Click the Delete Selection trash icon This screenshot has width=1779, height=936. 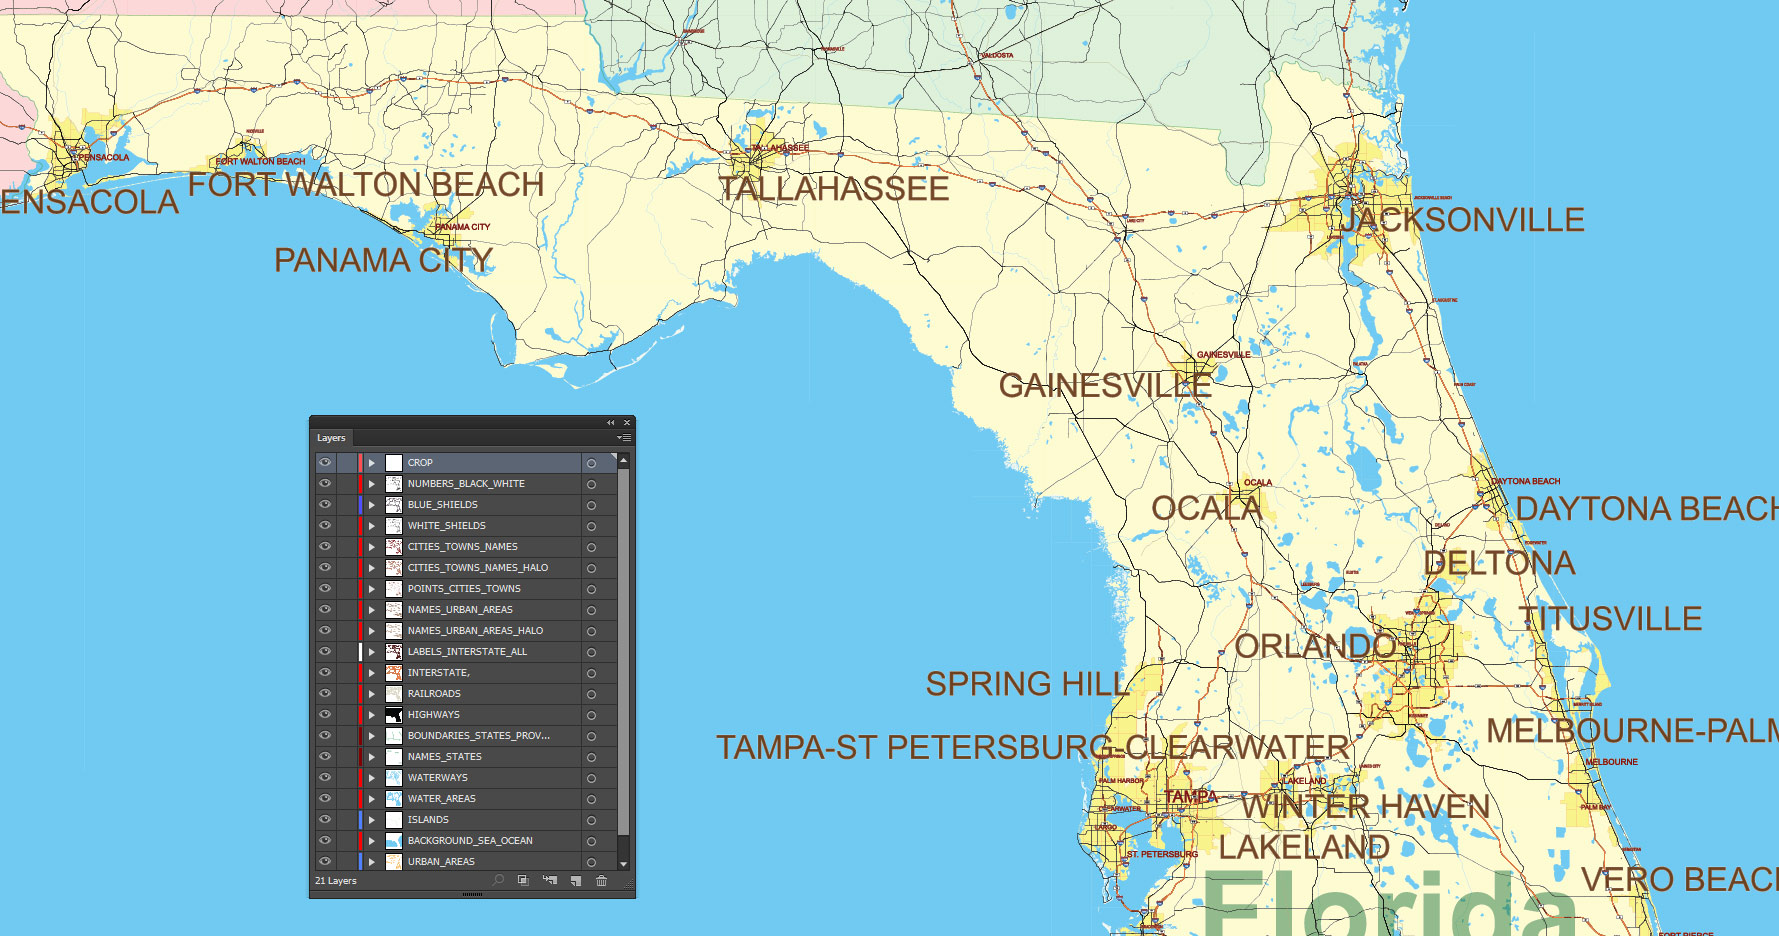tap(601, 880)
